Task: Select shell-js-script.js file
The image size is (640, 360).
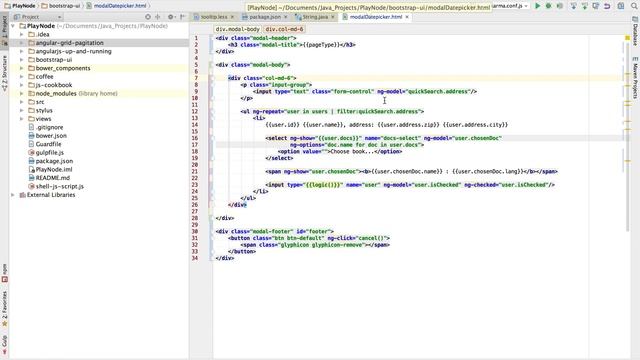Action: [56, 186]
